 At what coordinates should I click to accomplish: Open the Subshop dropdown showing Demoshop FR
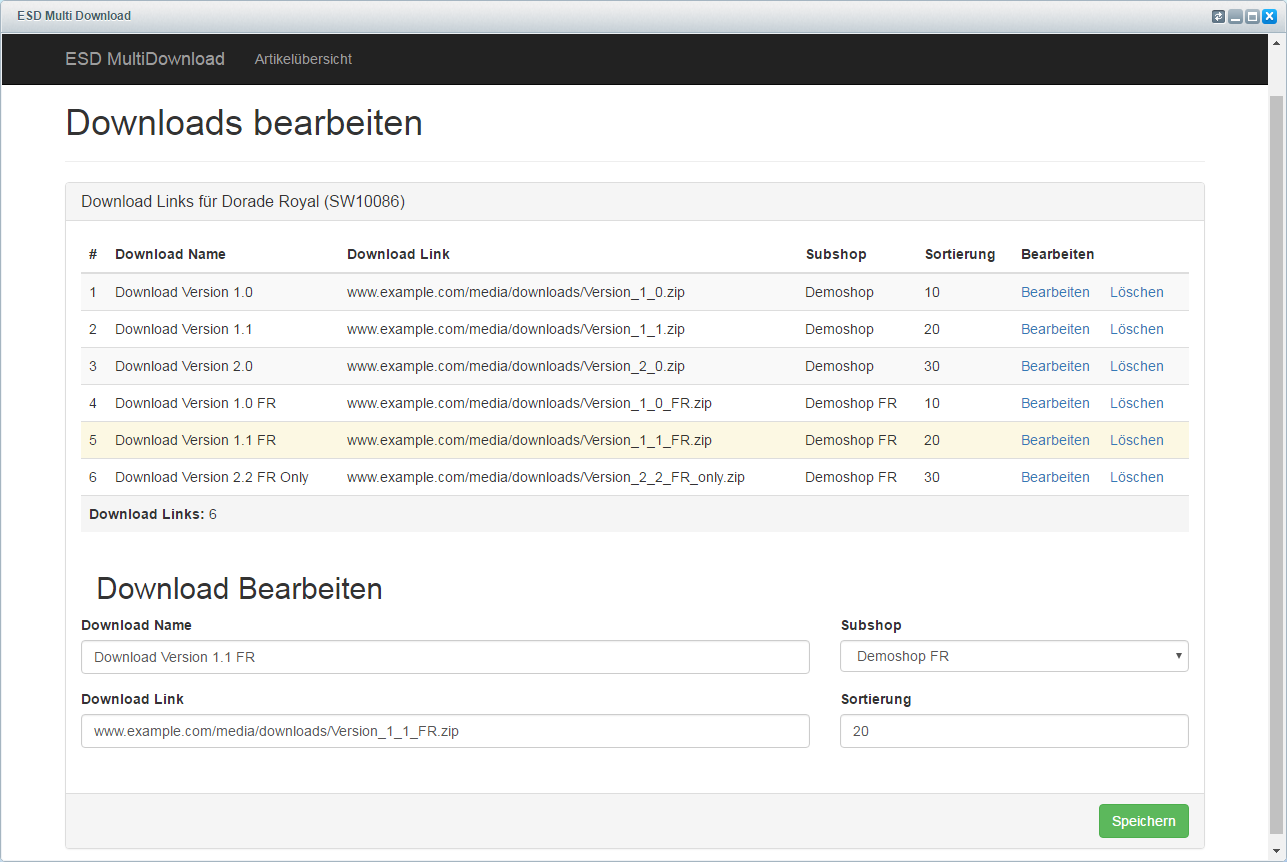[1014, 657]
